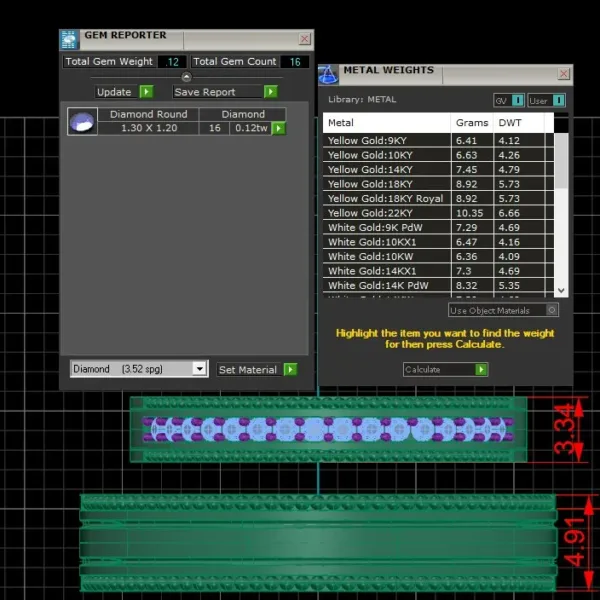Click the metal list scroll down arrow

point(561,290)
